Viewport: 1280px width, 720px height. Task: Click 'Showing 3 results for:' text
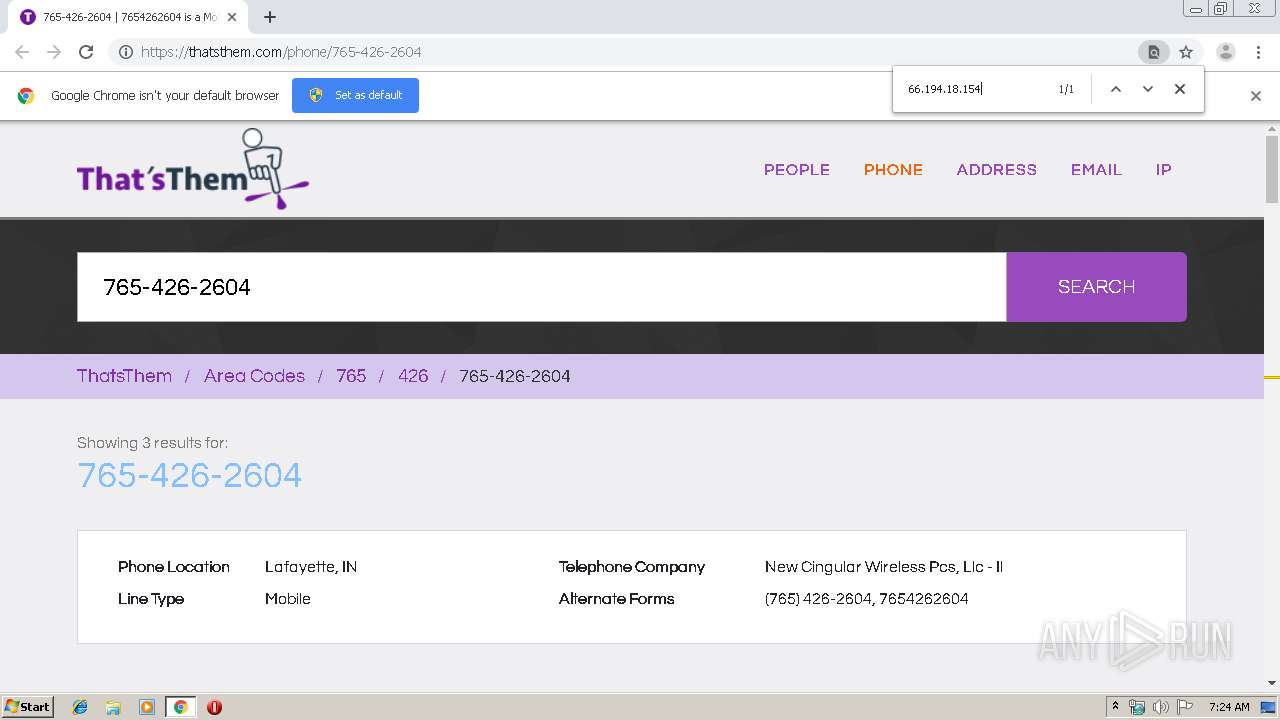(152, 443)
